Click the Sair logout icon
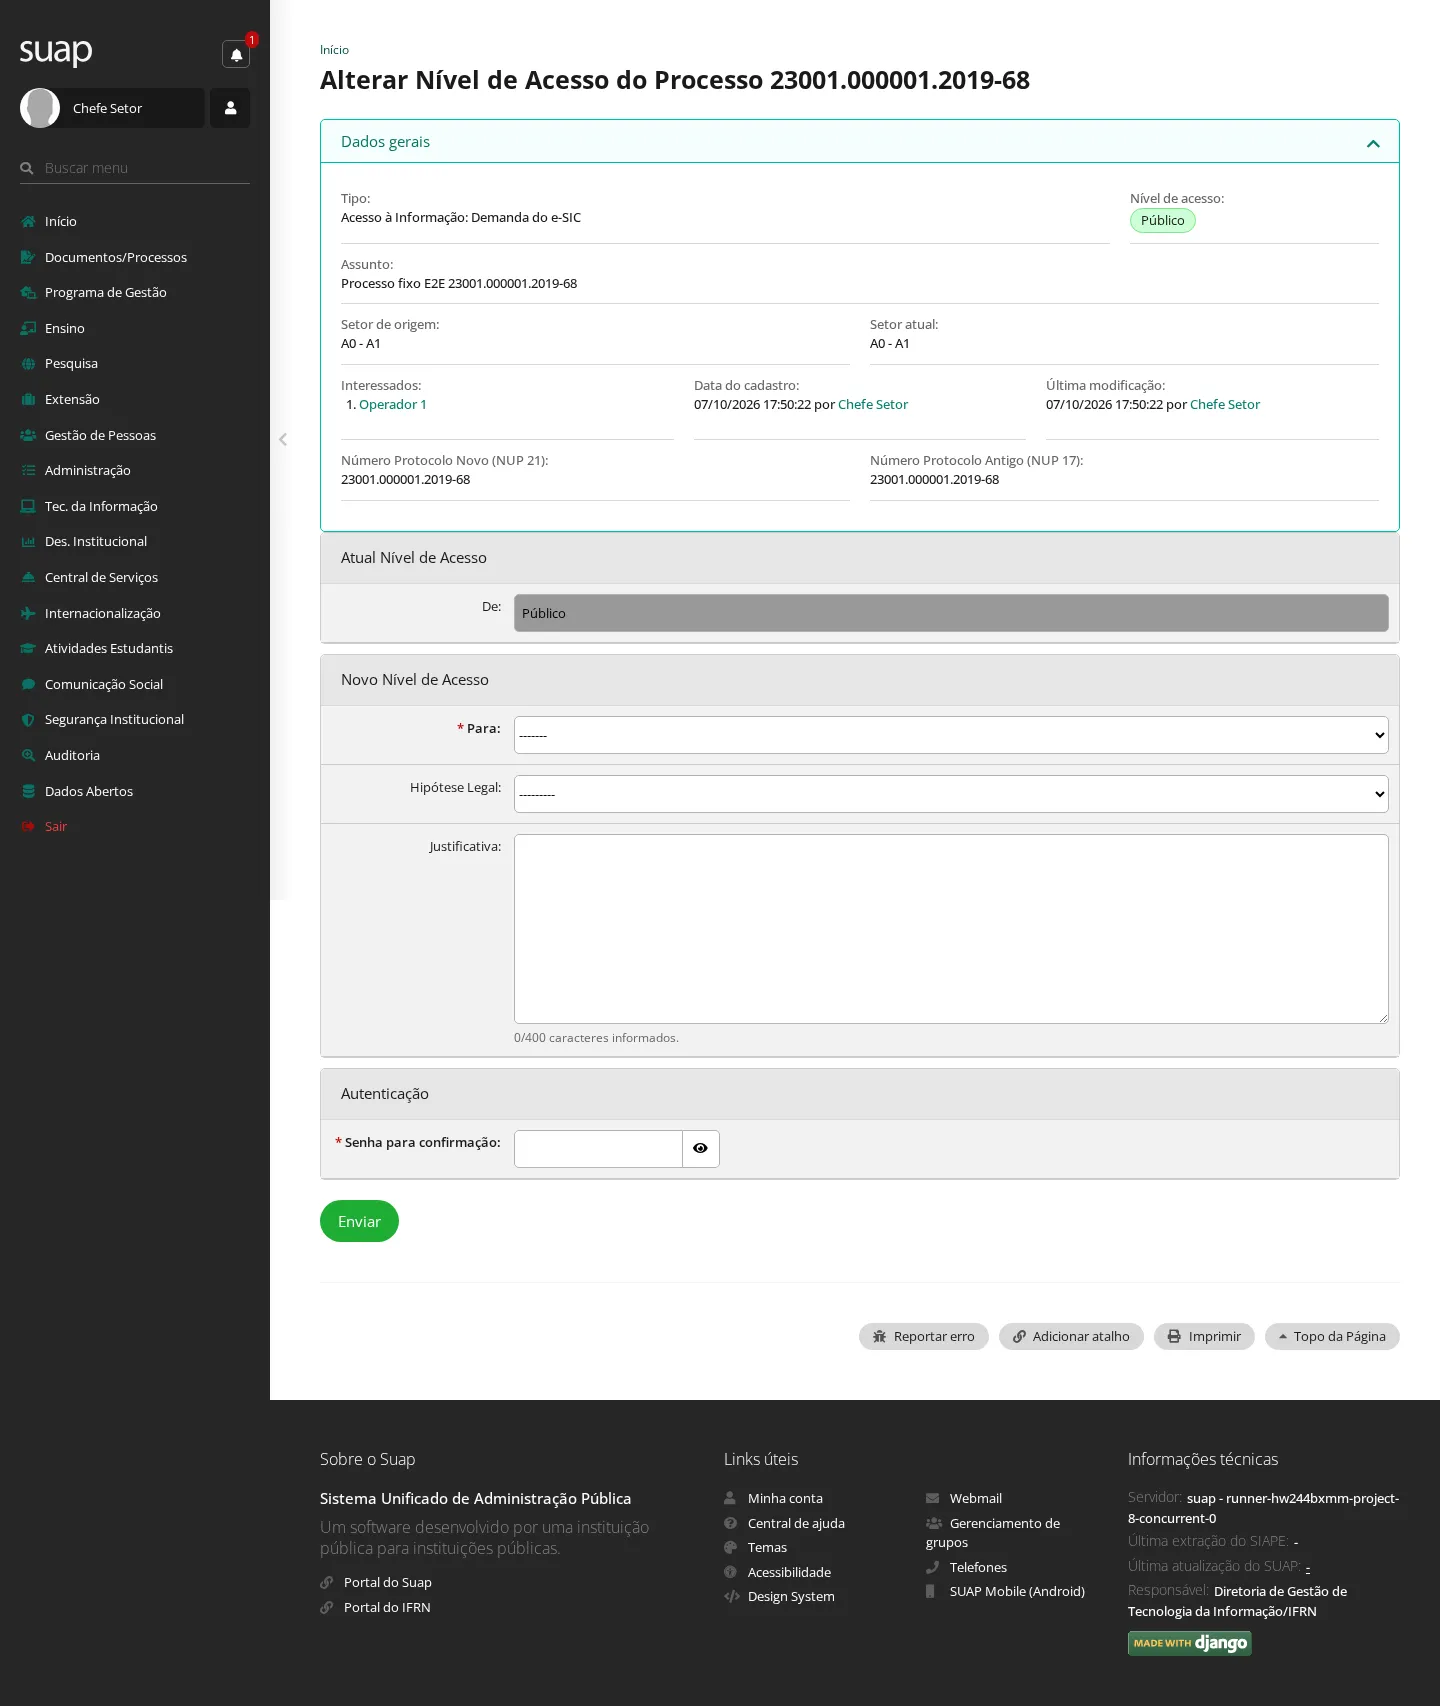 [28, 827]
